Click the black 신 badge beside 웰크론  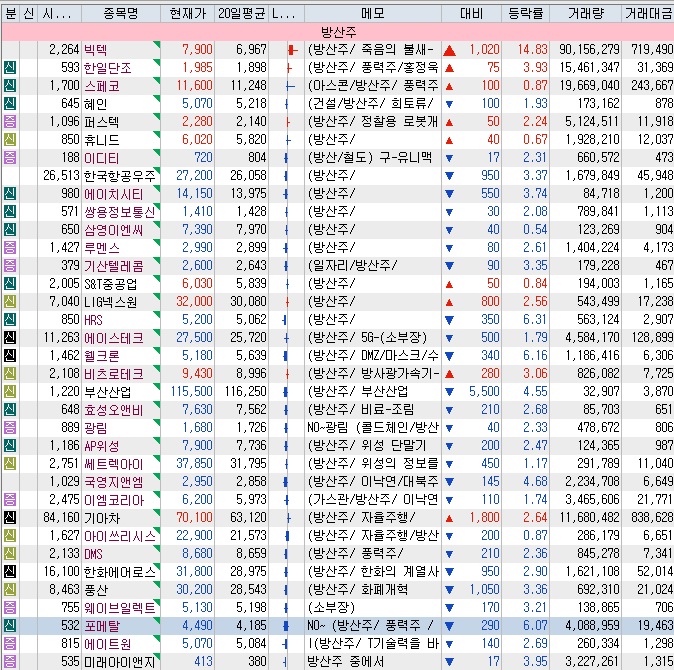[10, 356]
